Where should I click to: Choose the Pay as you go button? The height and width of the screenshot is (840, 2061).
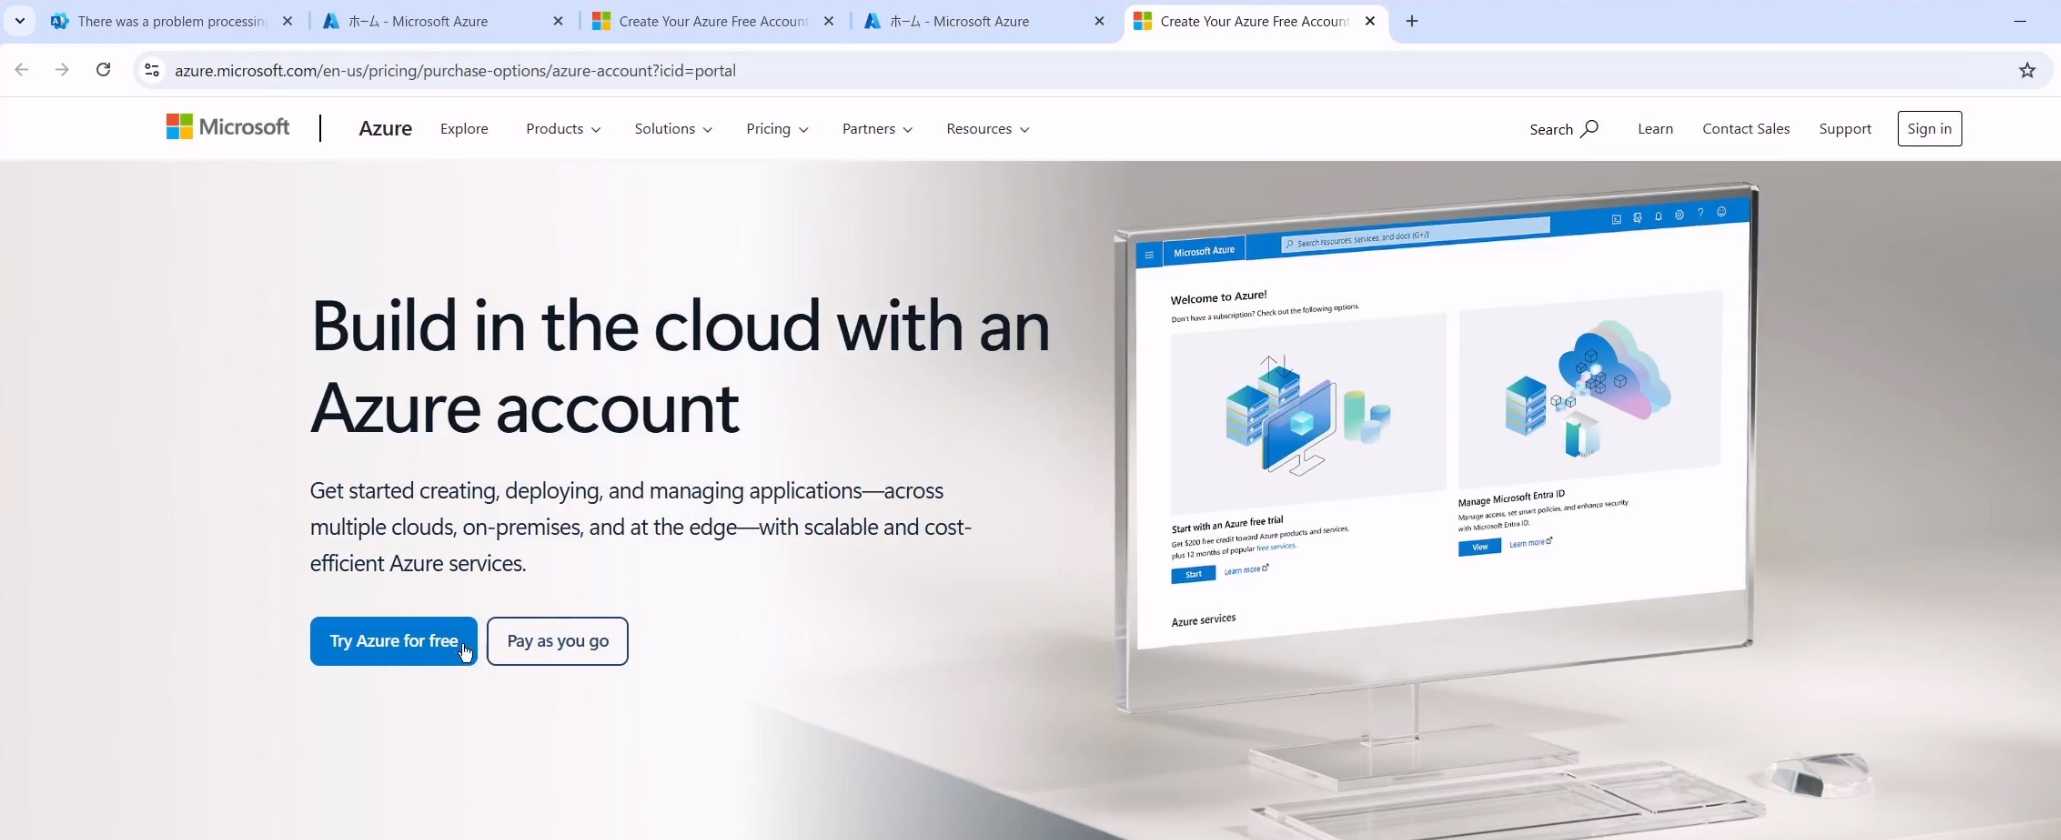point(557,641)
